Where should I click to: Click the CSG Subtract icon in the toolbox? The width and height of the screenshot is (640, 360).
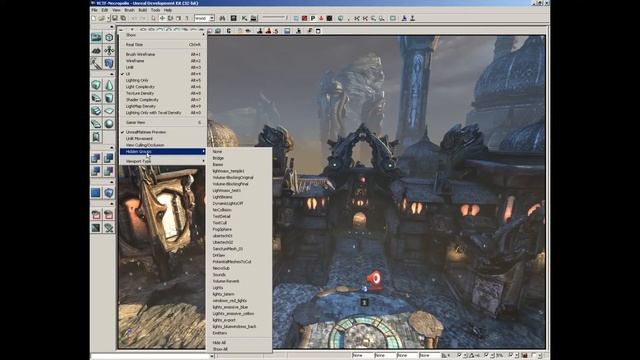point(109,158)
